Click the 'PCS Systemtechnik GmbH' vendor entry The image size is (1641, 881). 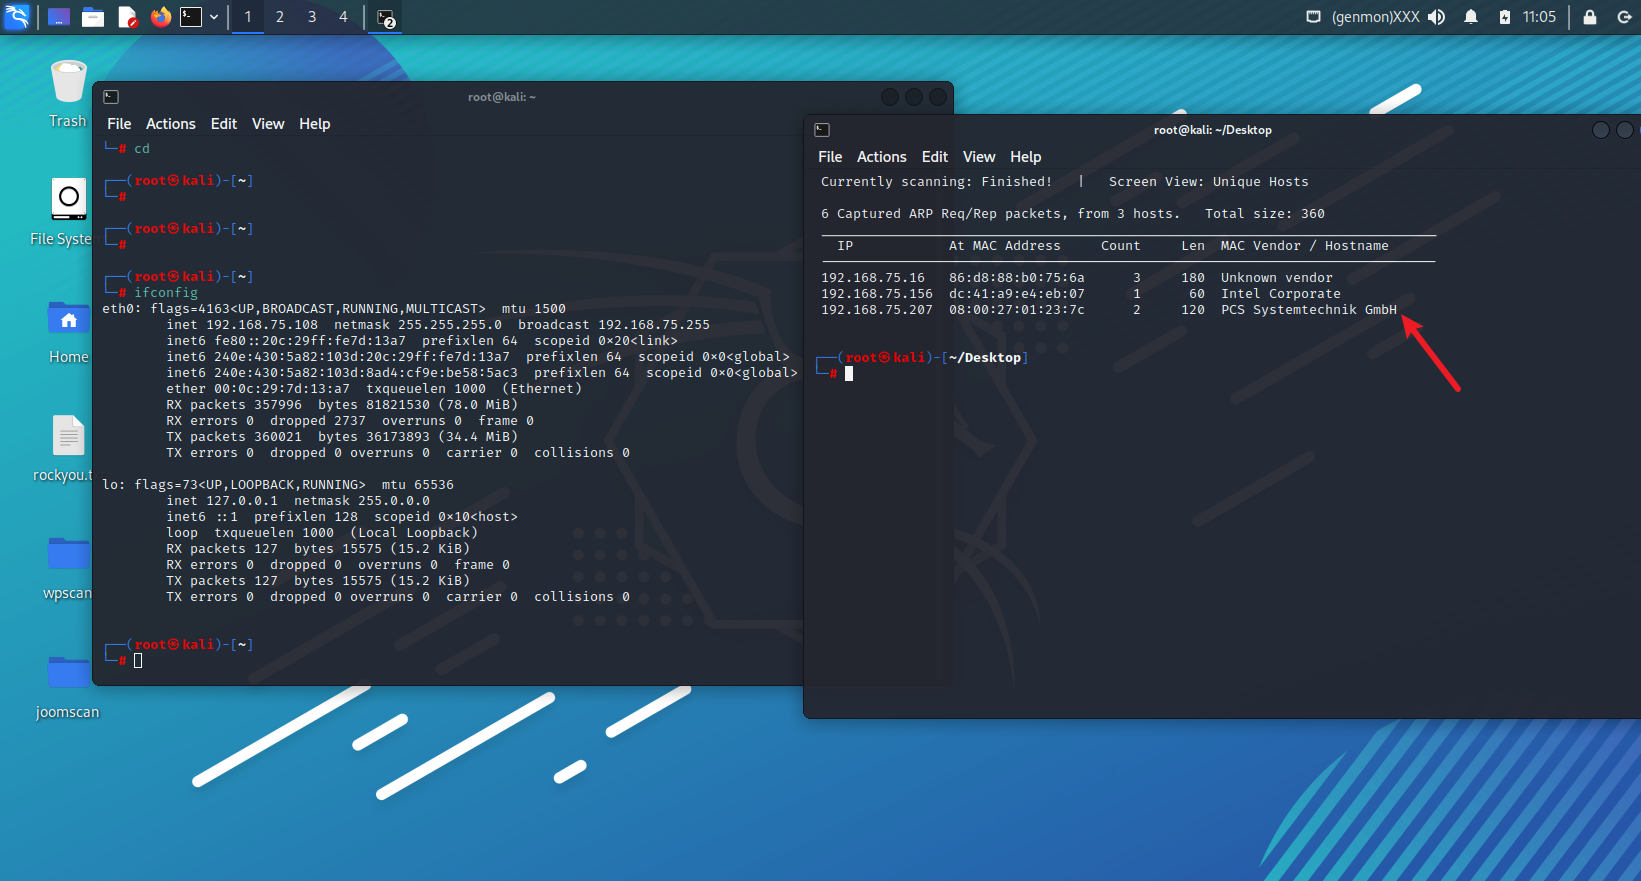click(1309, 310)
